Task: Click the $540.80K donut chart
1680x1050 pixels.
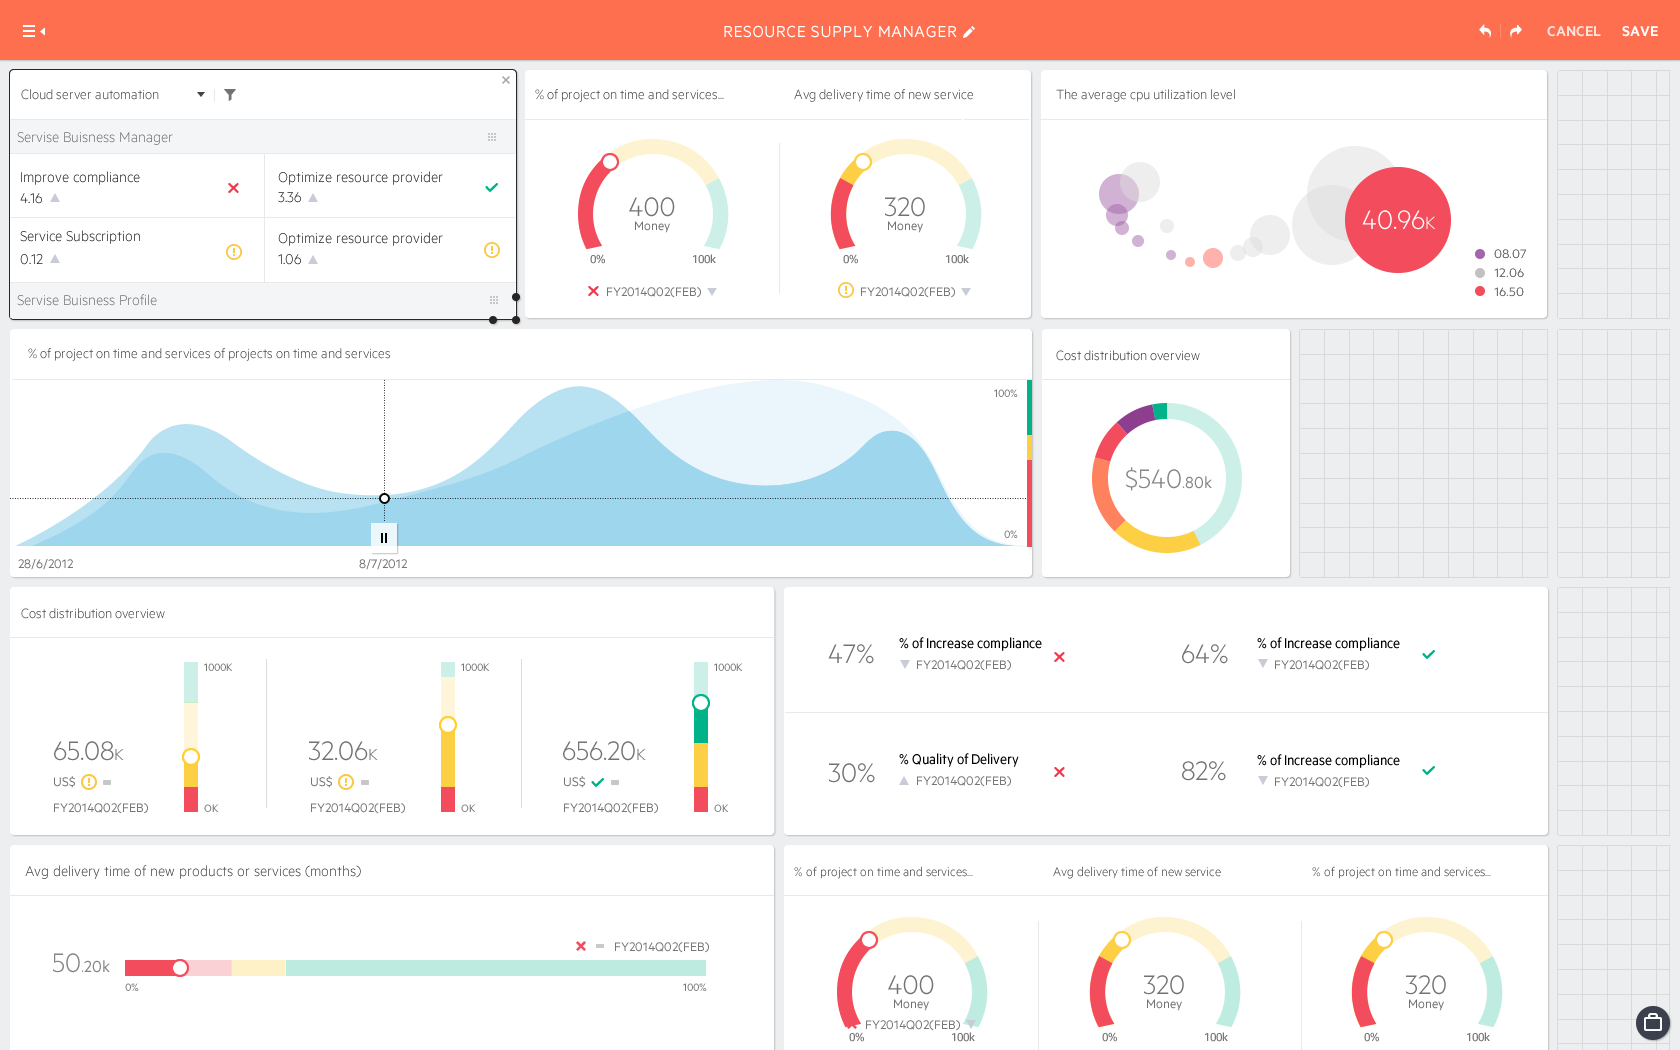Action: coord(1167,478)
